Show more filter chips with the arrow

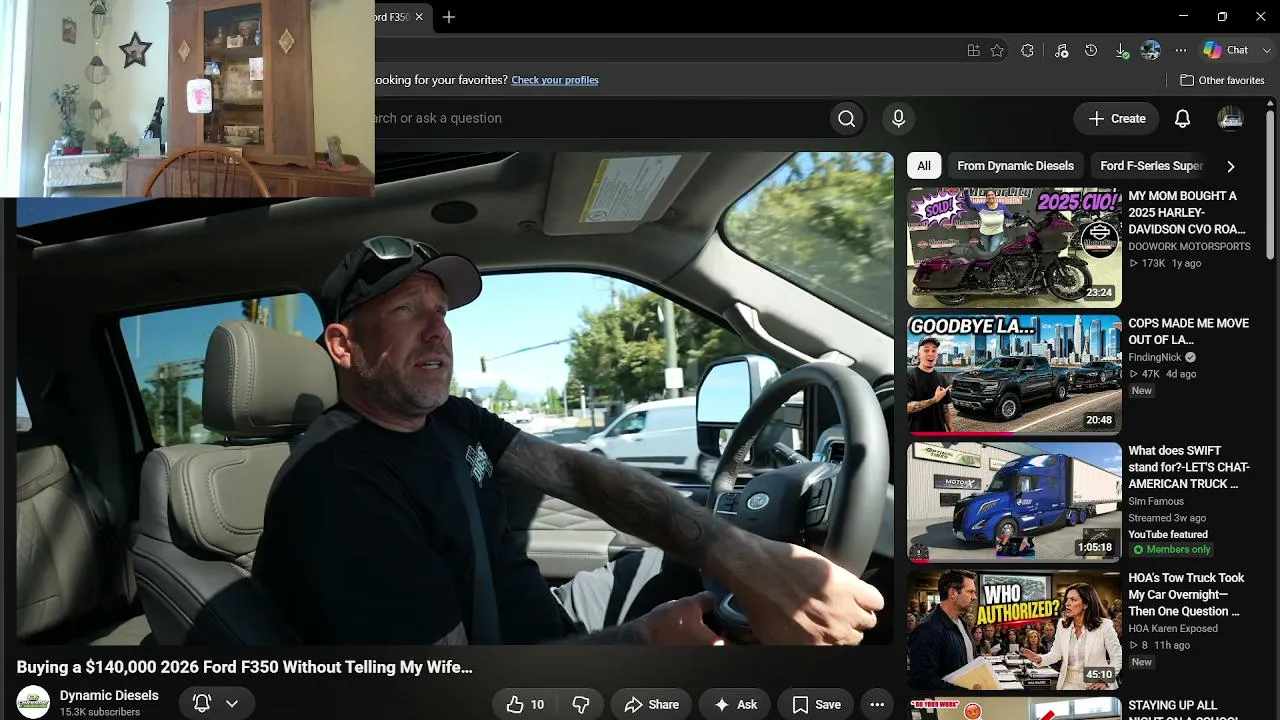coord(1231,166)
